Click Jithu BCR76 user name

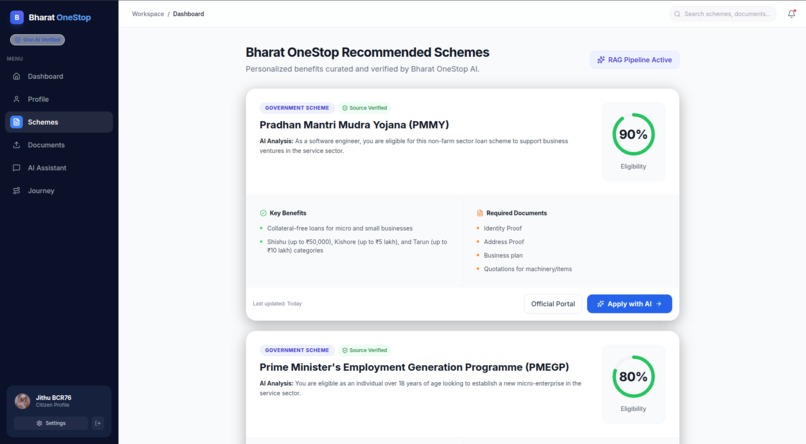(53, 398)
